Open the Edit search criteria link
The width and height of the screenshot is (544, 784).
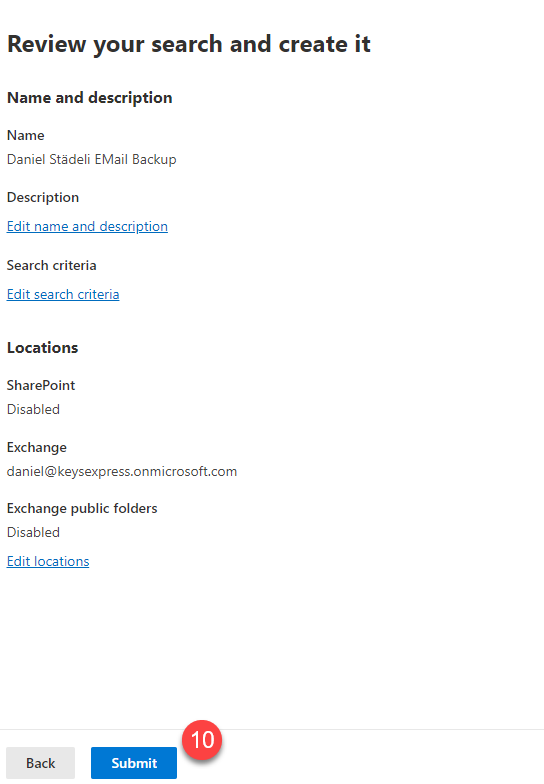point(63,294)
